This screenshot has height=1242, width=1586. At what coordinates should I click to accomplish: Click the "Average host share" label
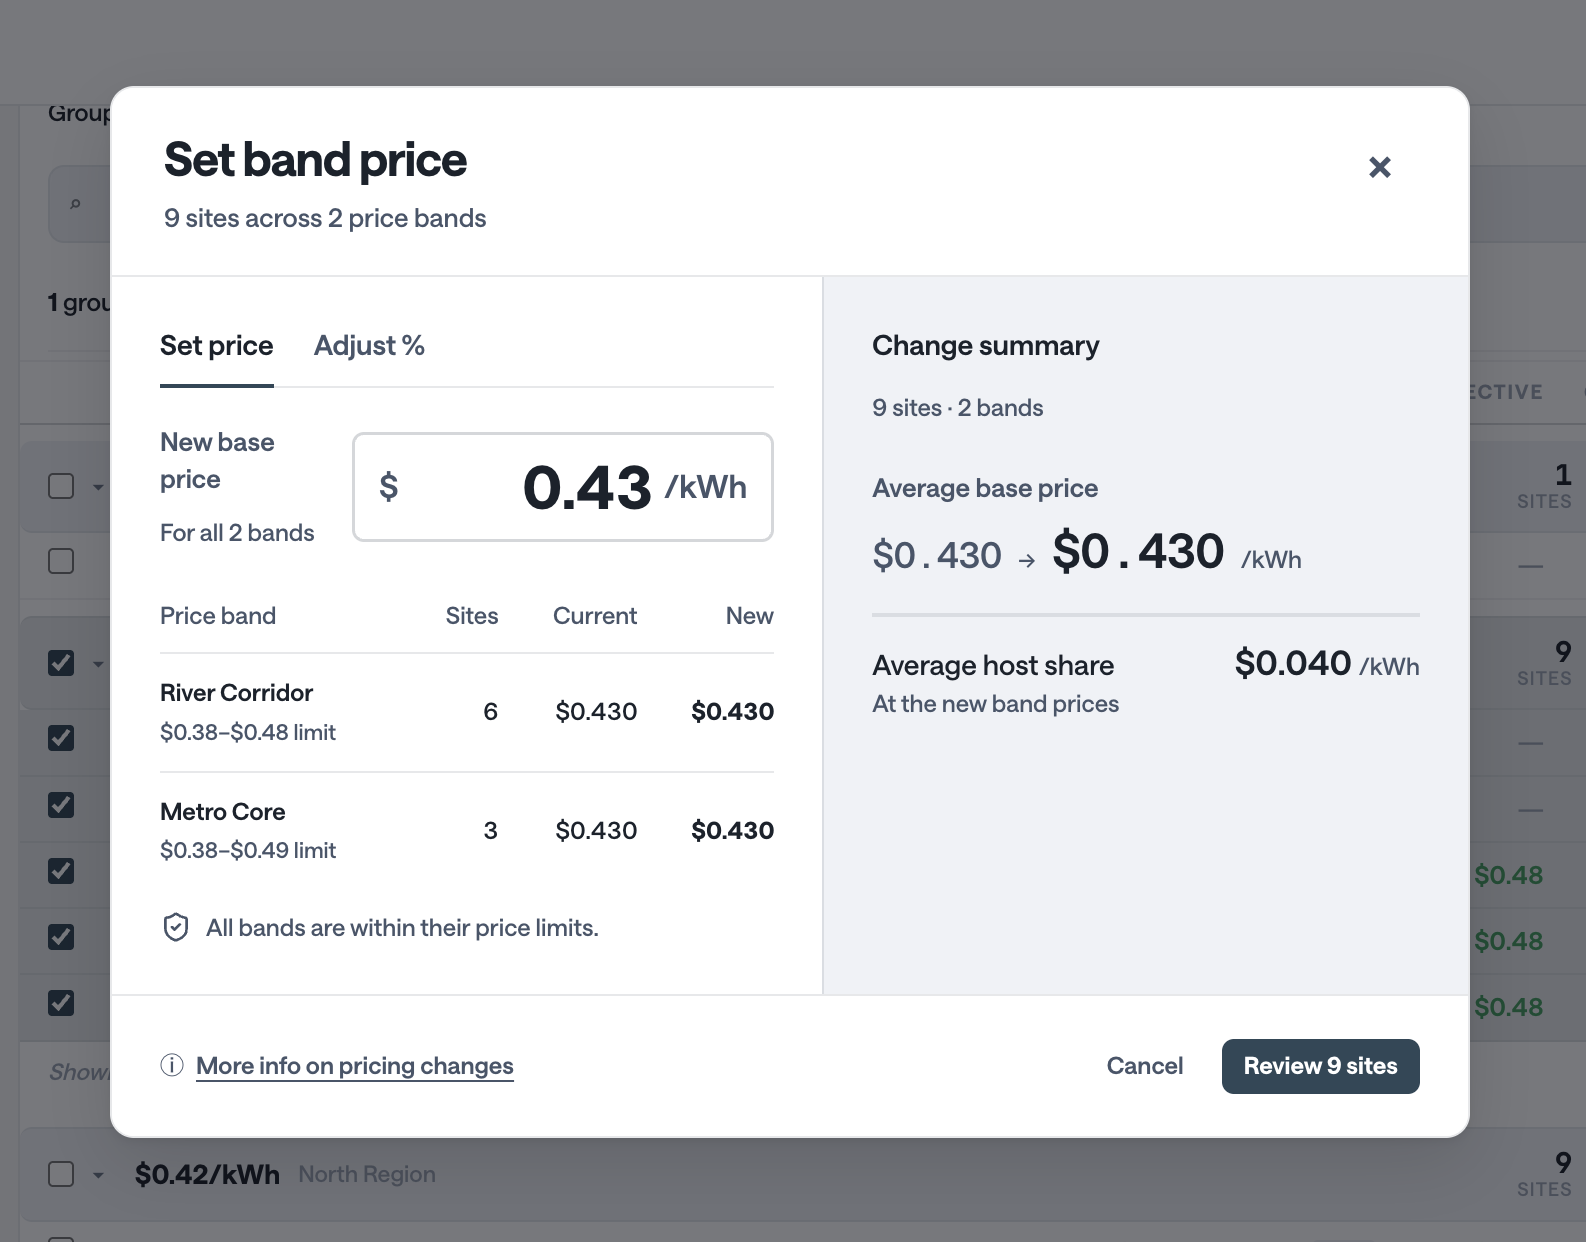point(993,666)
